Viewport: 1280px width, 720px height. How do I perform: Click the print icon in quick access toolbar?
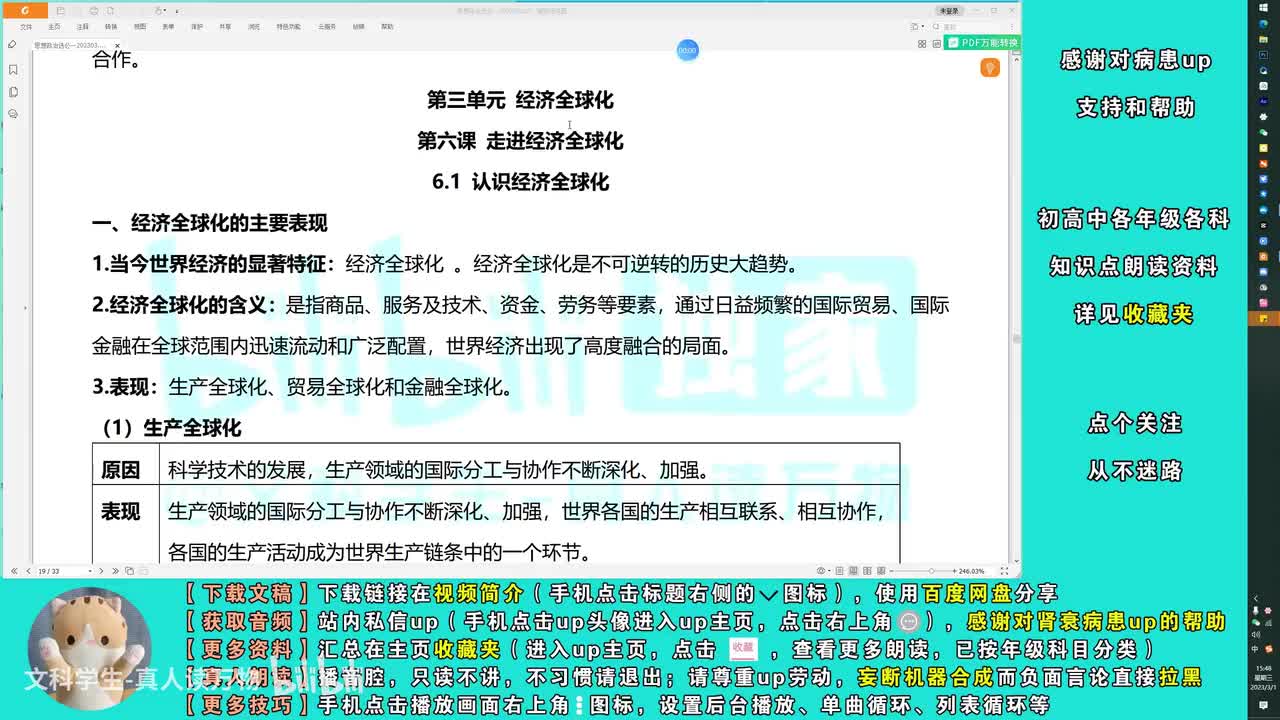(x=93, y=11)
